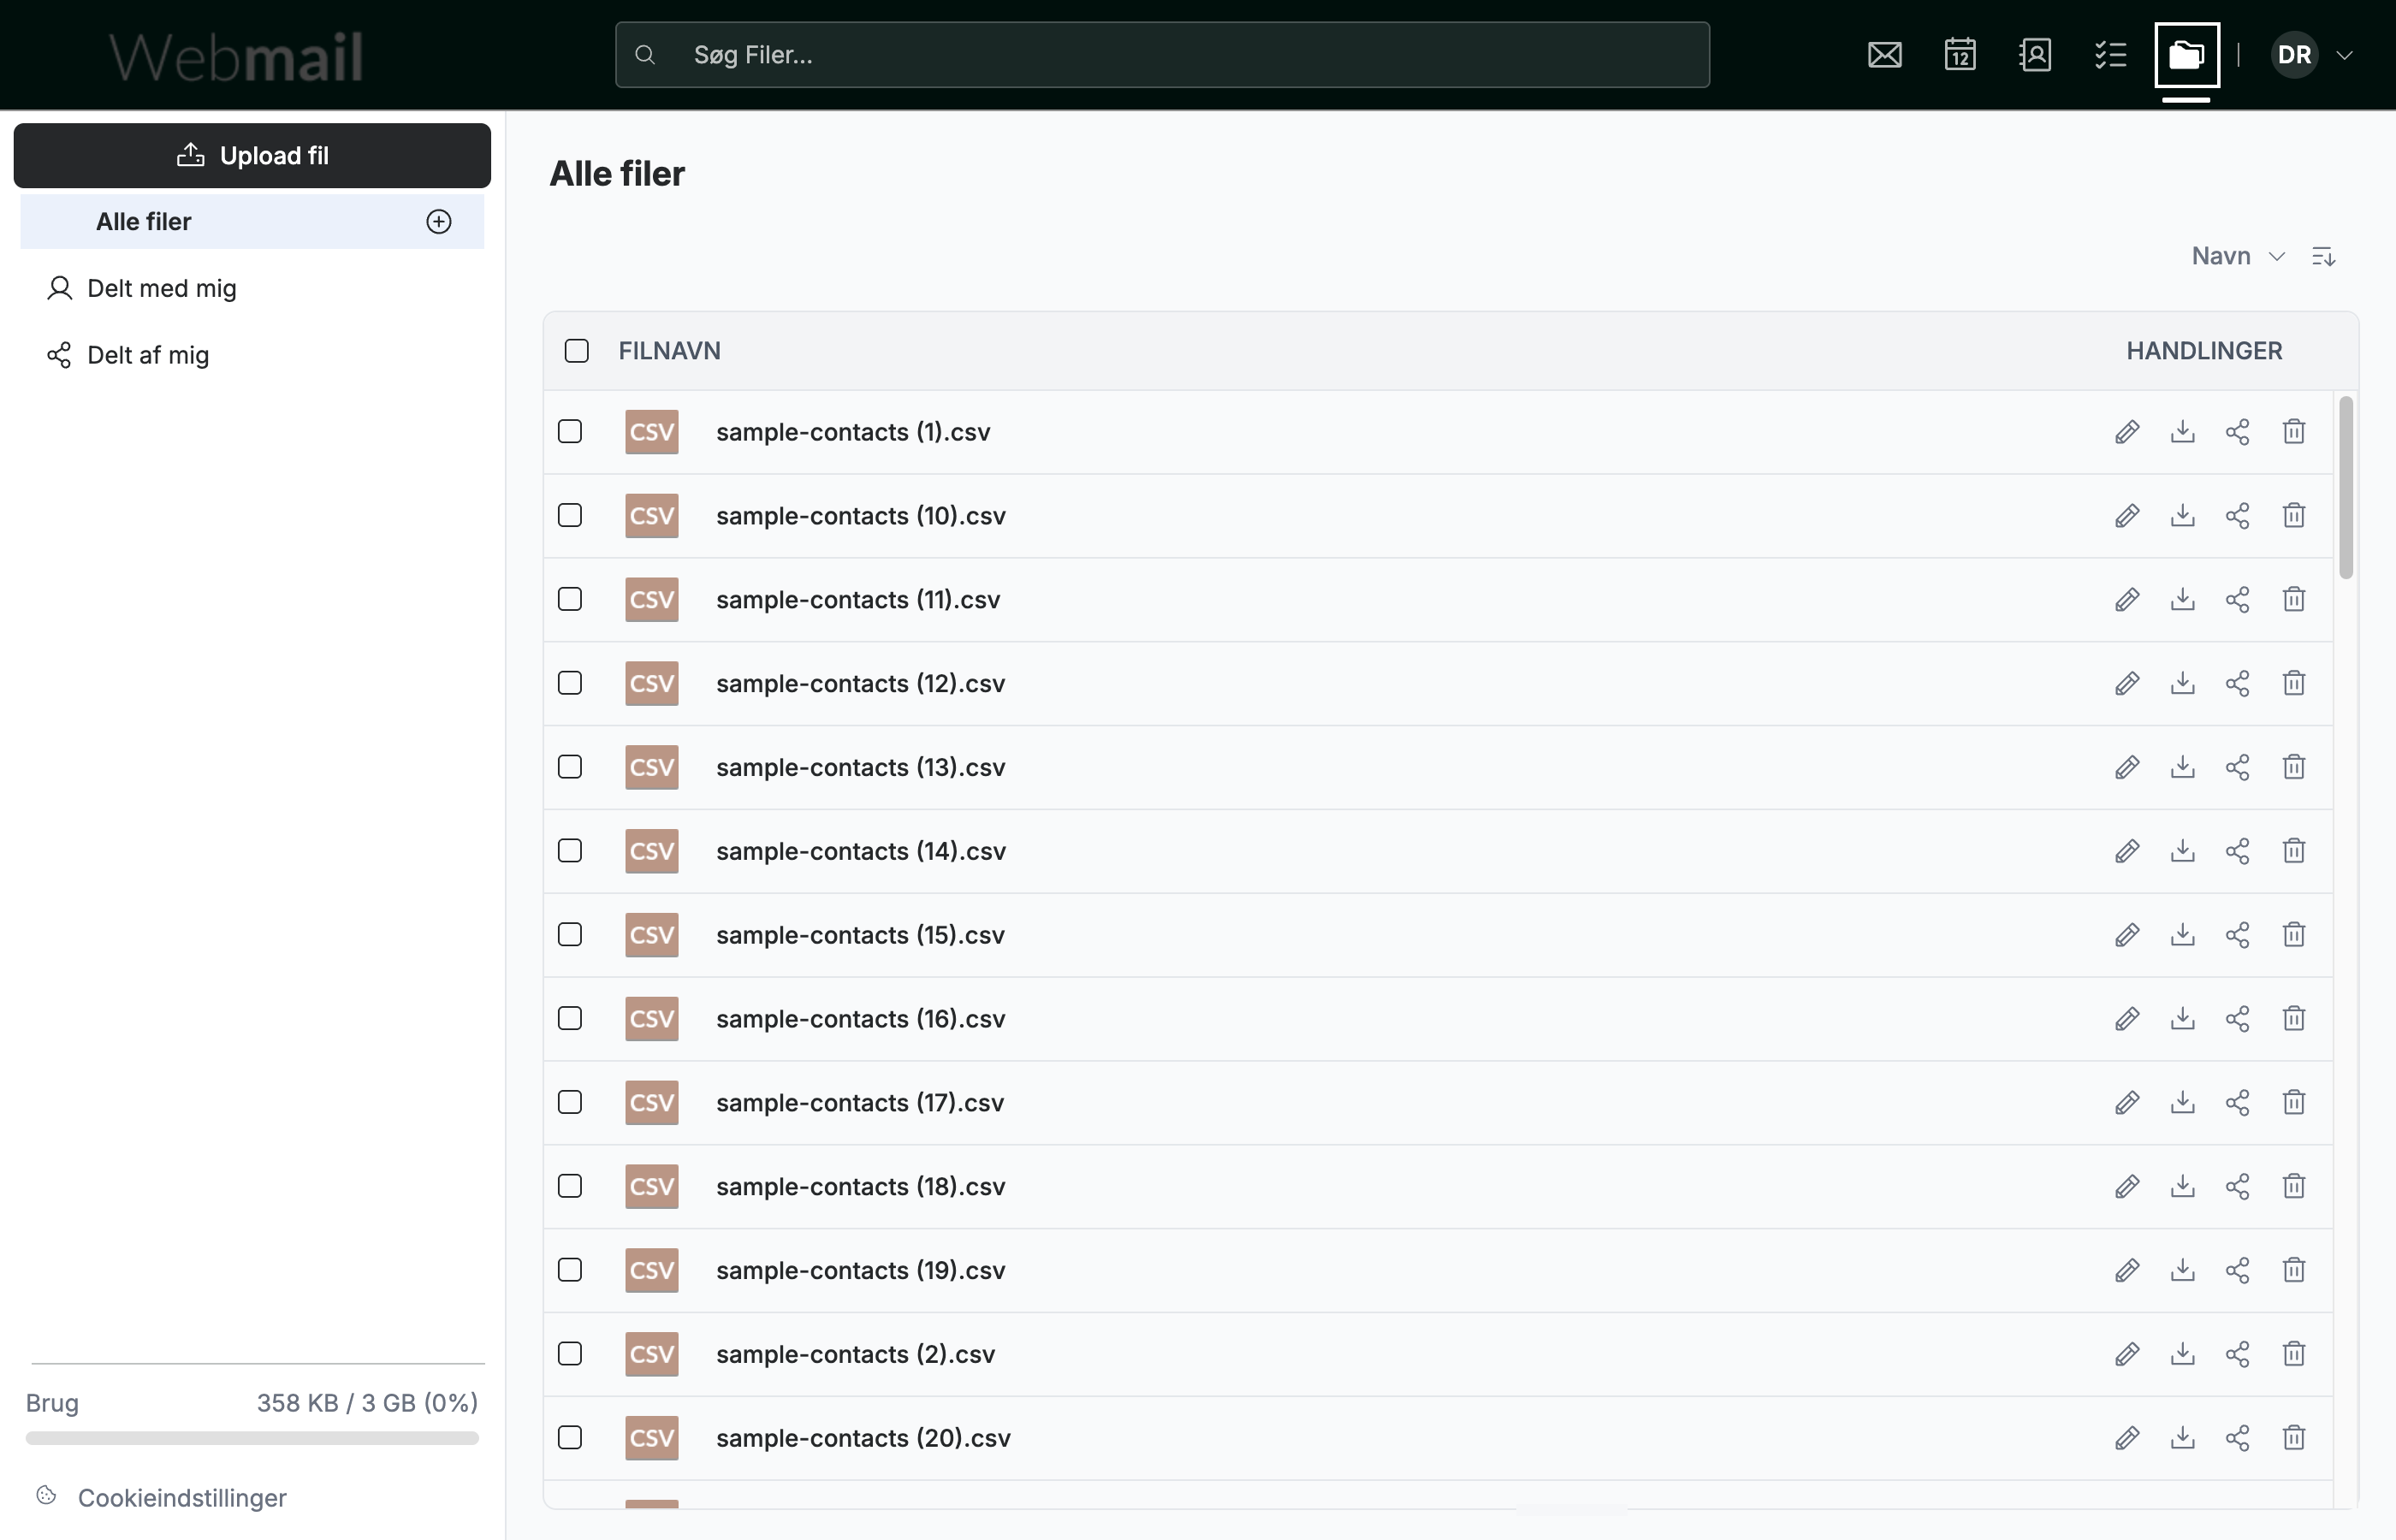Click CSV file icon of sample-contacts (12).csv

tap(652, 684)
